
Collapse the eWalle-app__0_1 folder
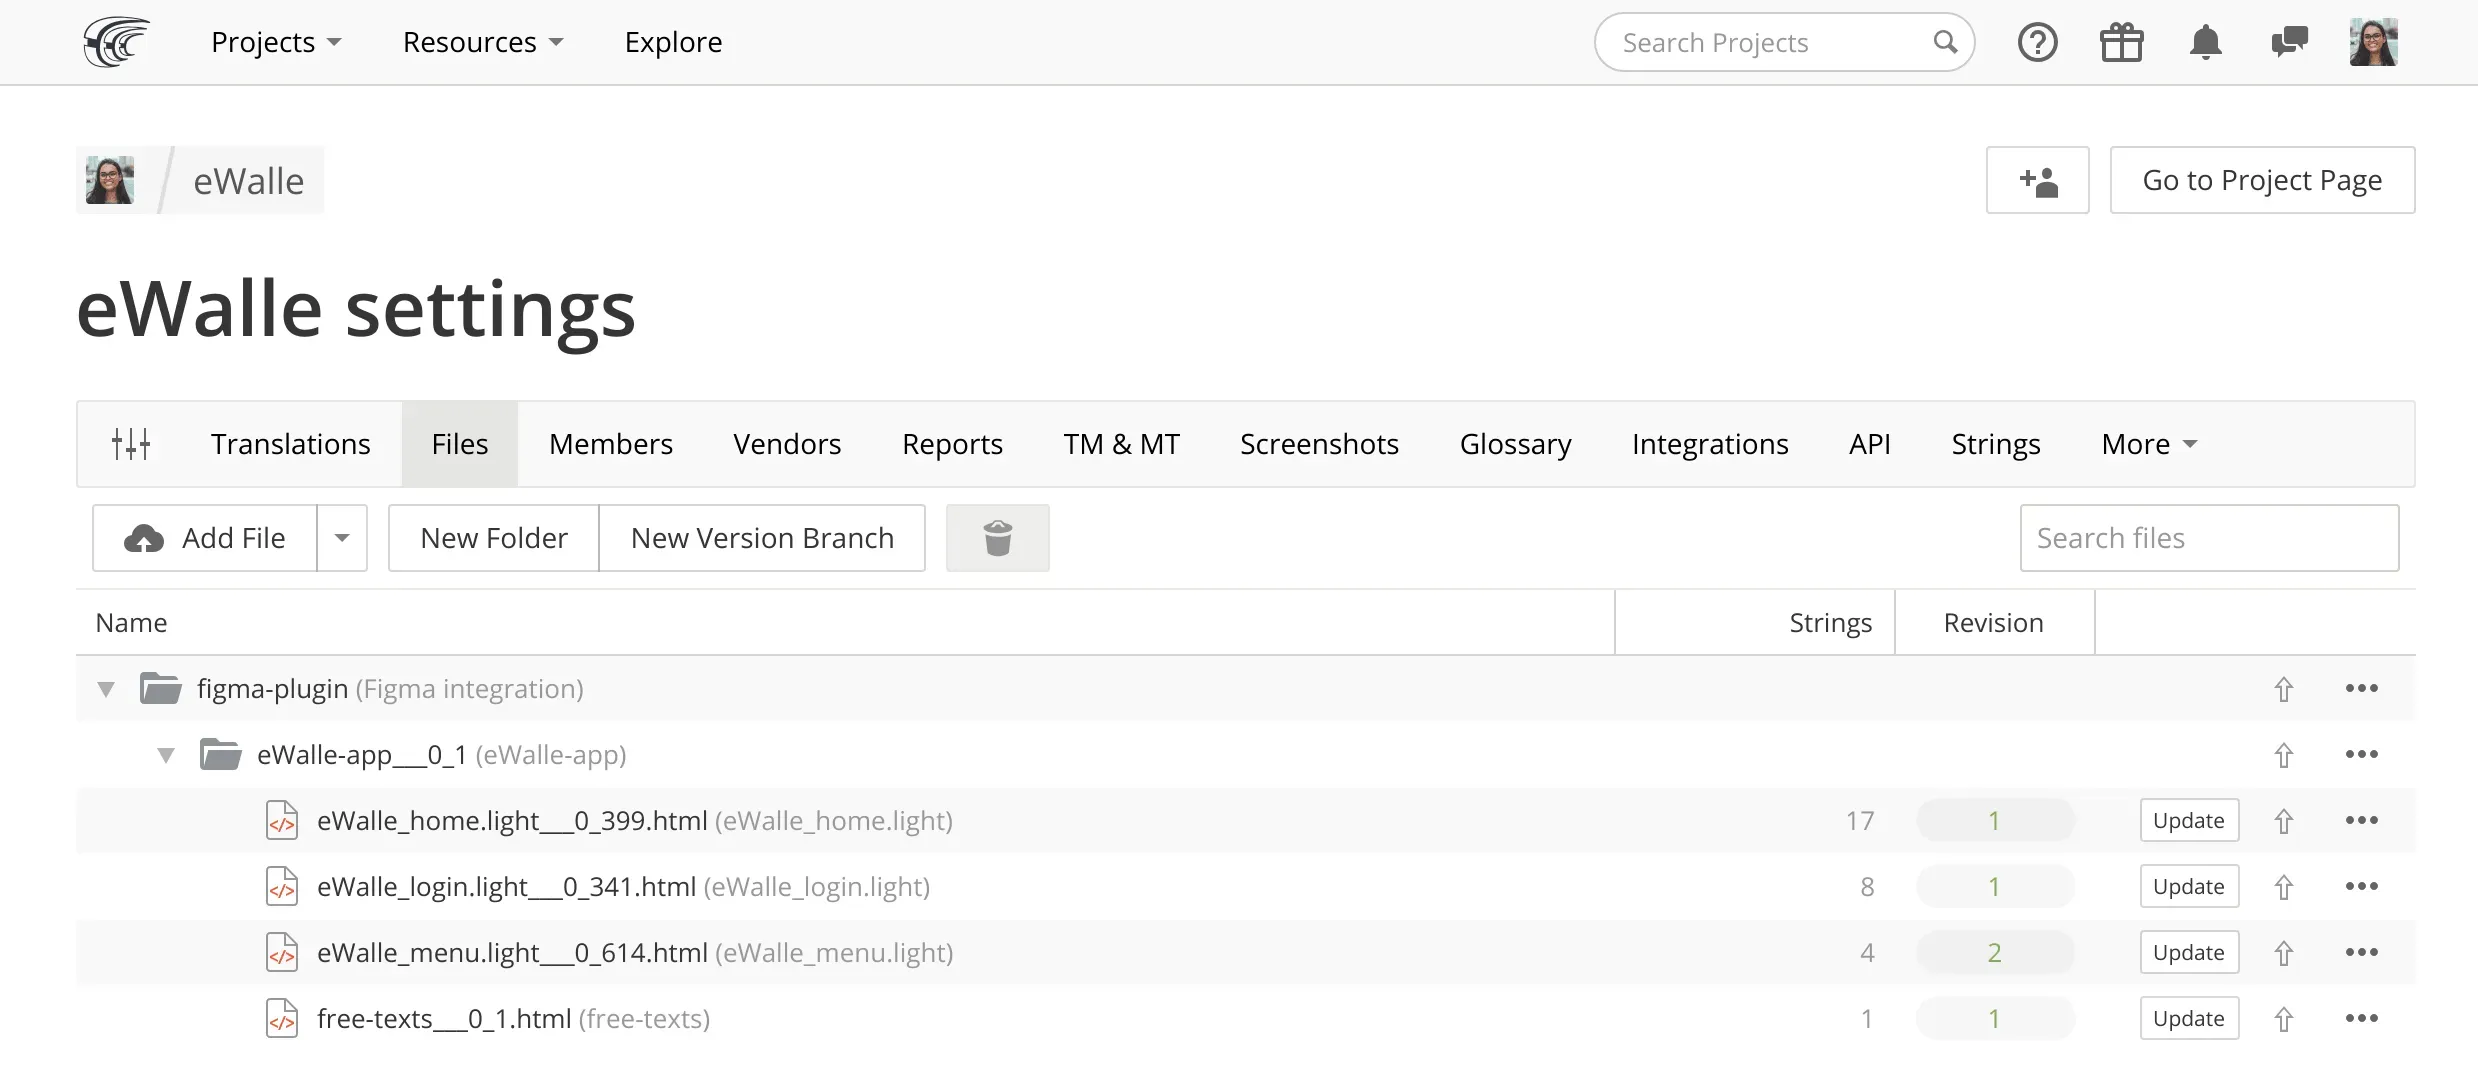[x=166, y=755]
